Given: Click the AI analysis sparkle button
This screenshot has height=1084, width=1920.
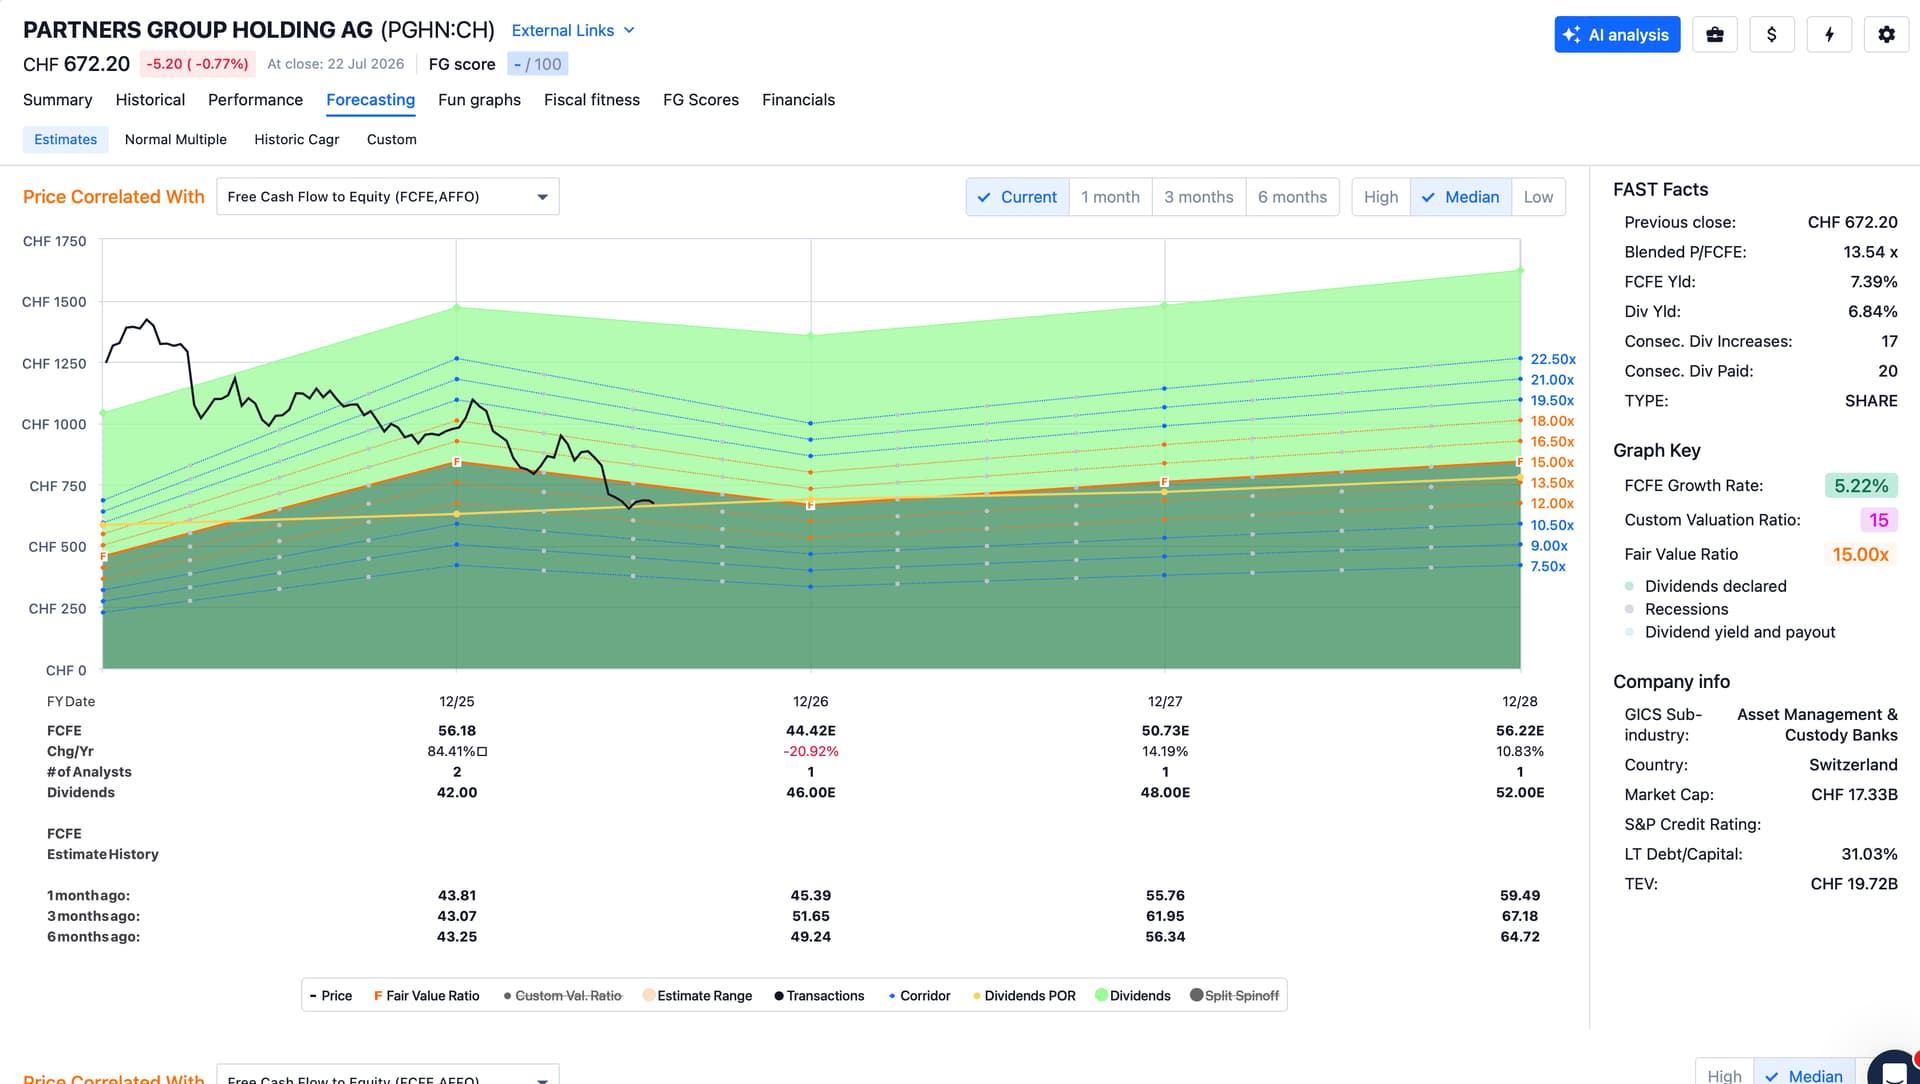Looking at the screenshot, I should click(1617, 34).
